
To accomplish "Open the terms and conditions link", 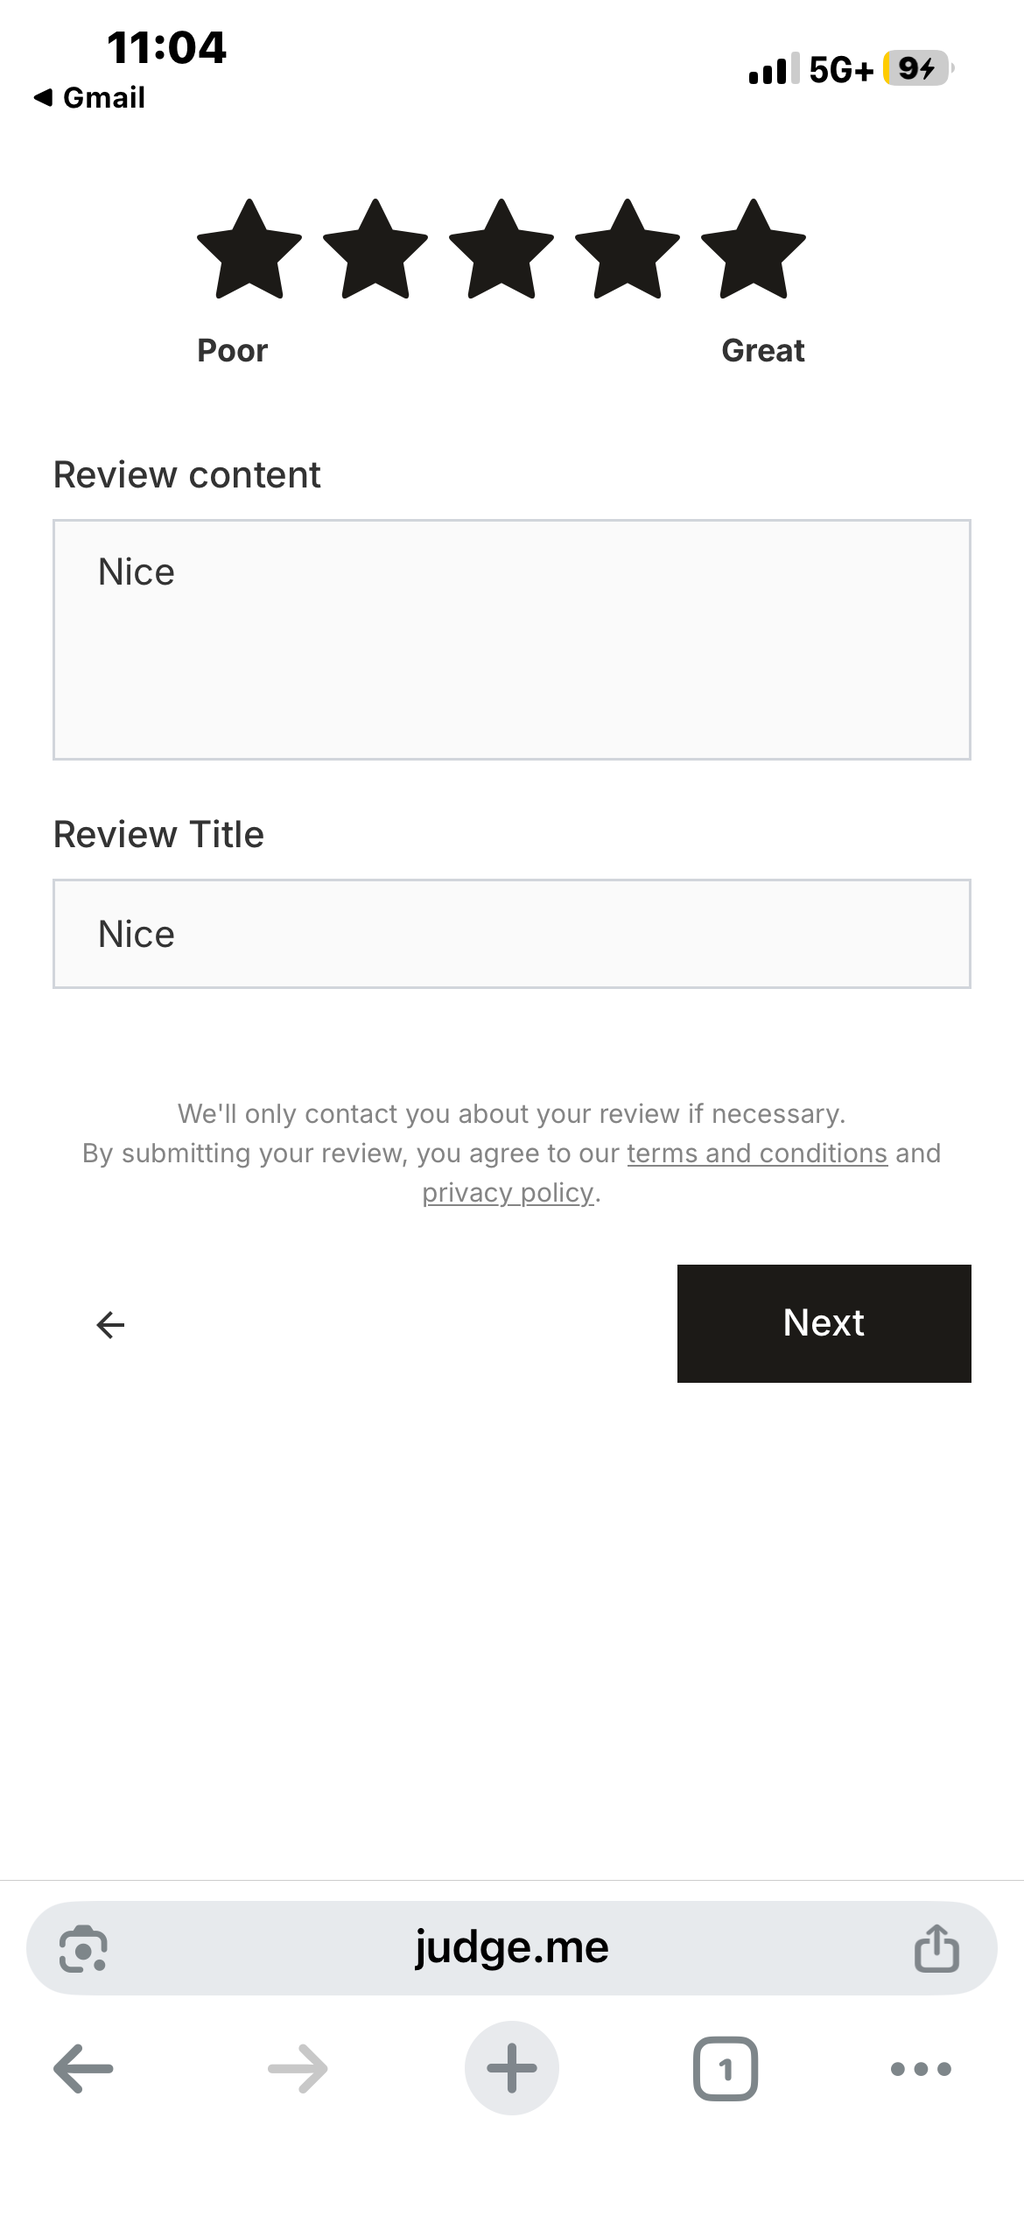I will coord(757,1153).
